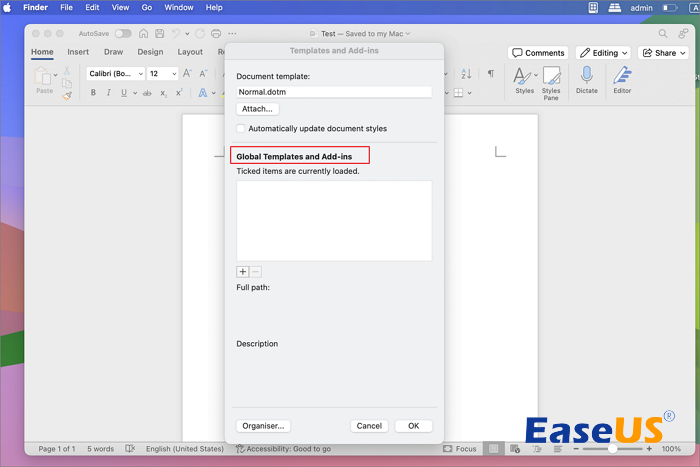The height and width of the screenshot is (467, 700).
Task: Click the Save floppy disk icon
Action: (x=159, y=33)
